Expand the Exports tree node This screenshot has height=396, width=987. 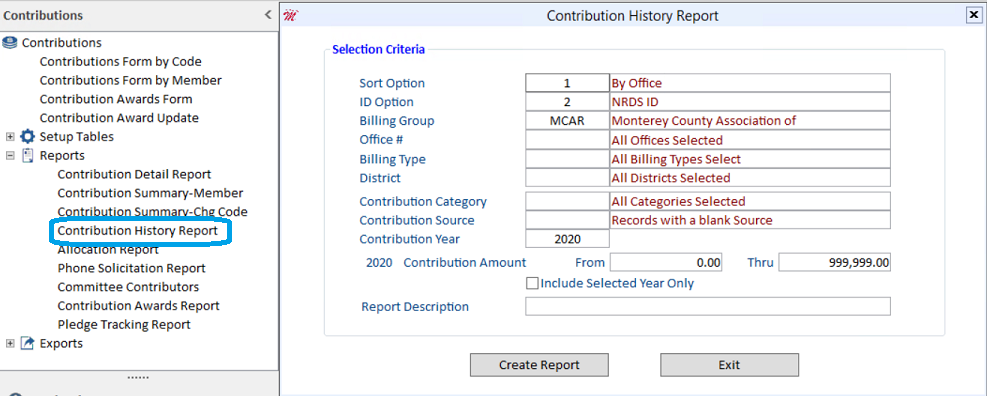pyautogui.click(x=10, y=343)
